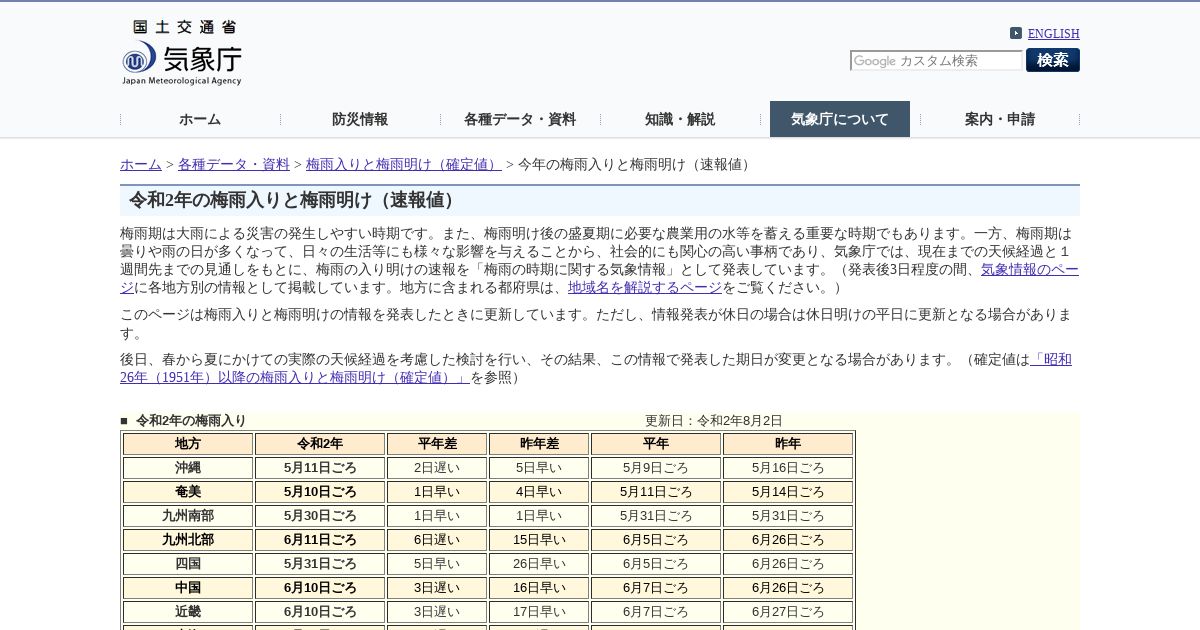Click the 更新日：令和2年8月2日 text
The width and height of the screenshot is (1200, 630).
pos(714,421)
